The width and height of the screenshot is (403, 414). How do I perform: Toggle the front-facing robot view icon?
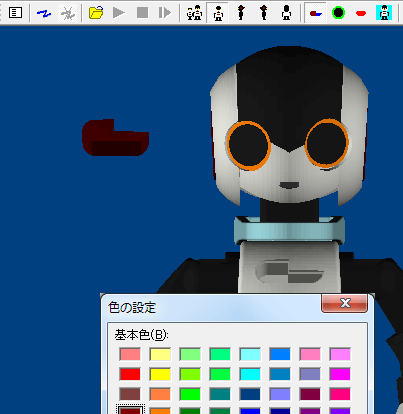218,13
